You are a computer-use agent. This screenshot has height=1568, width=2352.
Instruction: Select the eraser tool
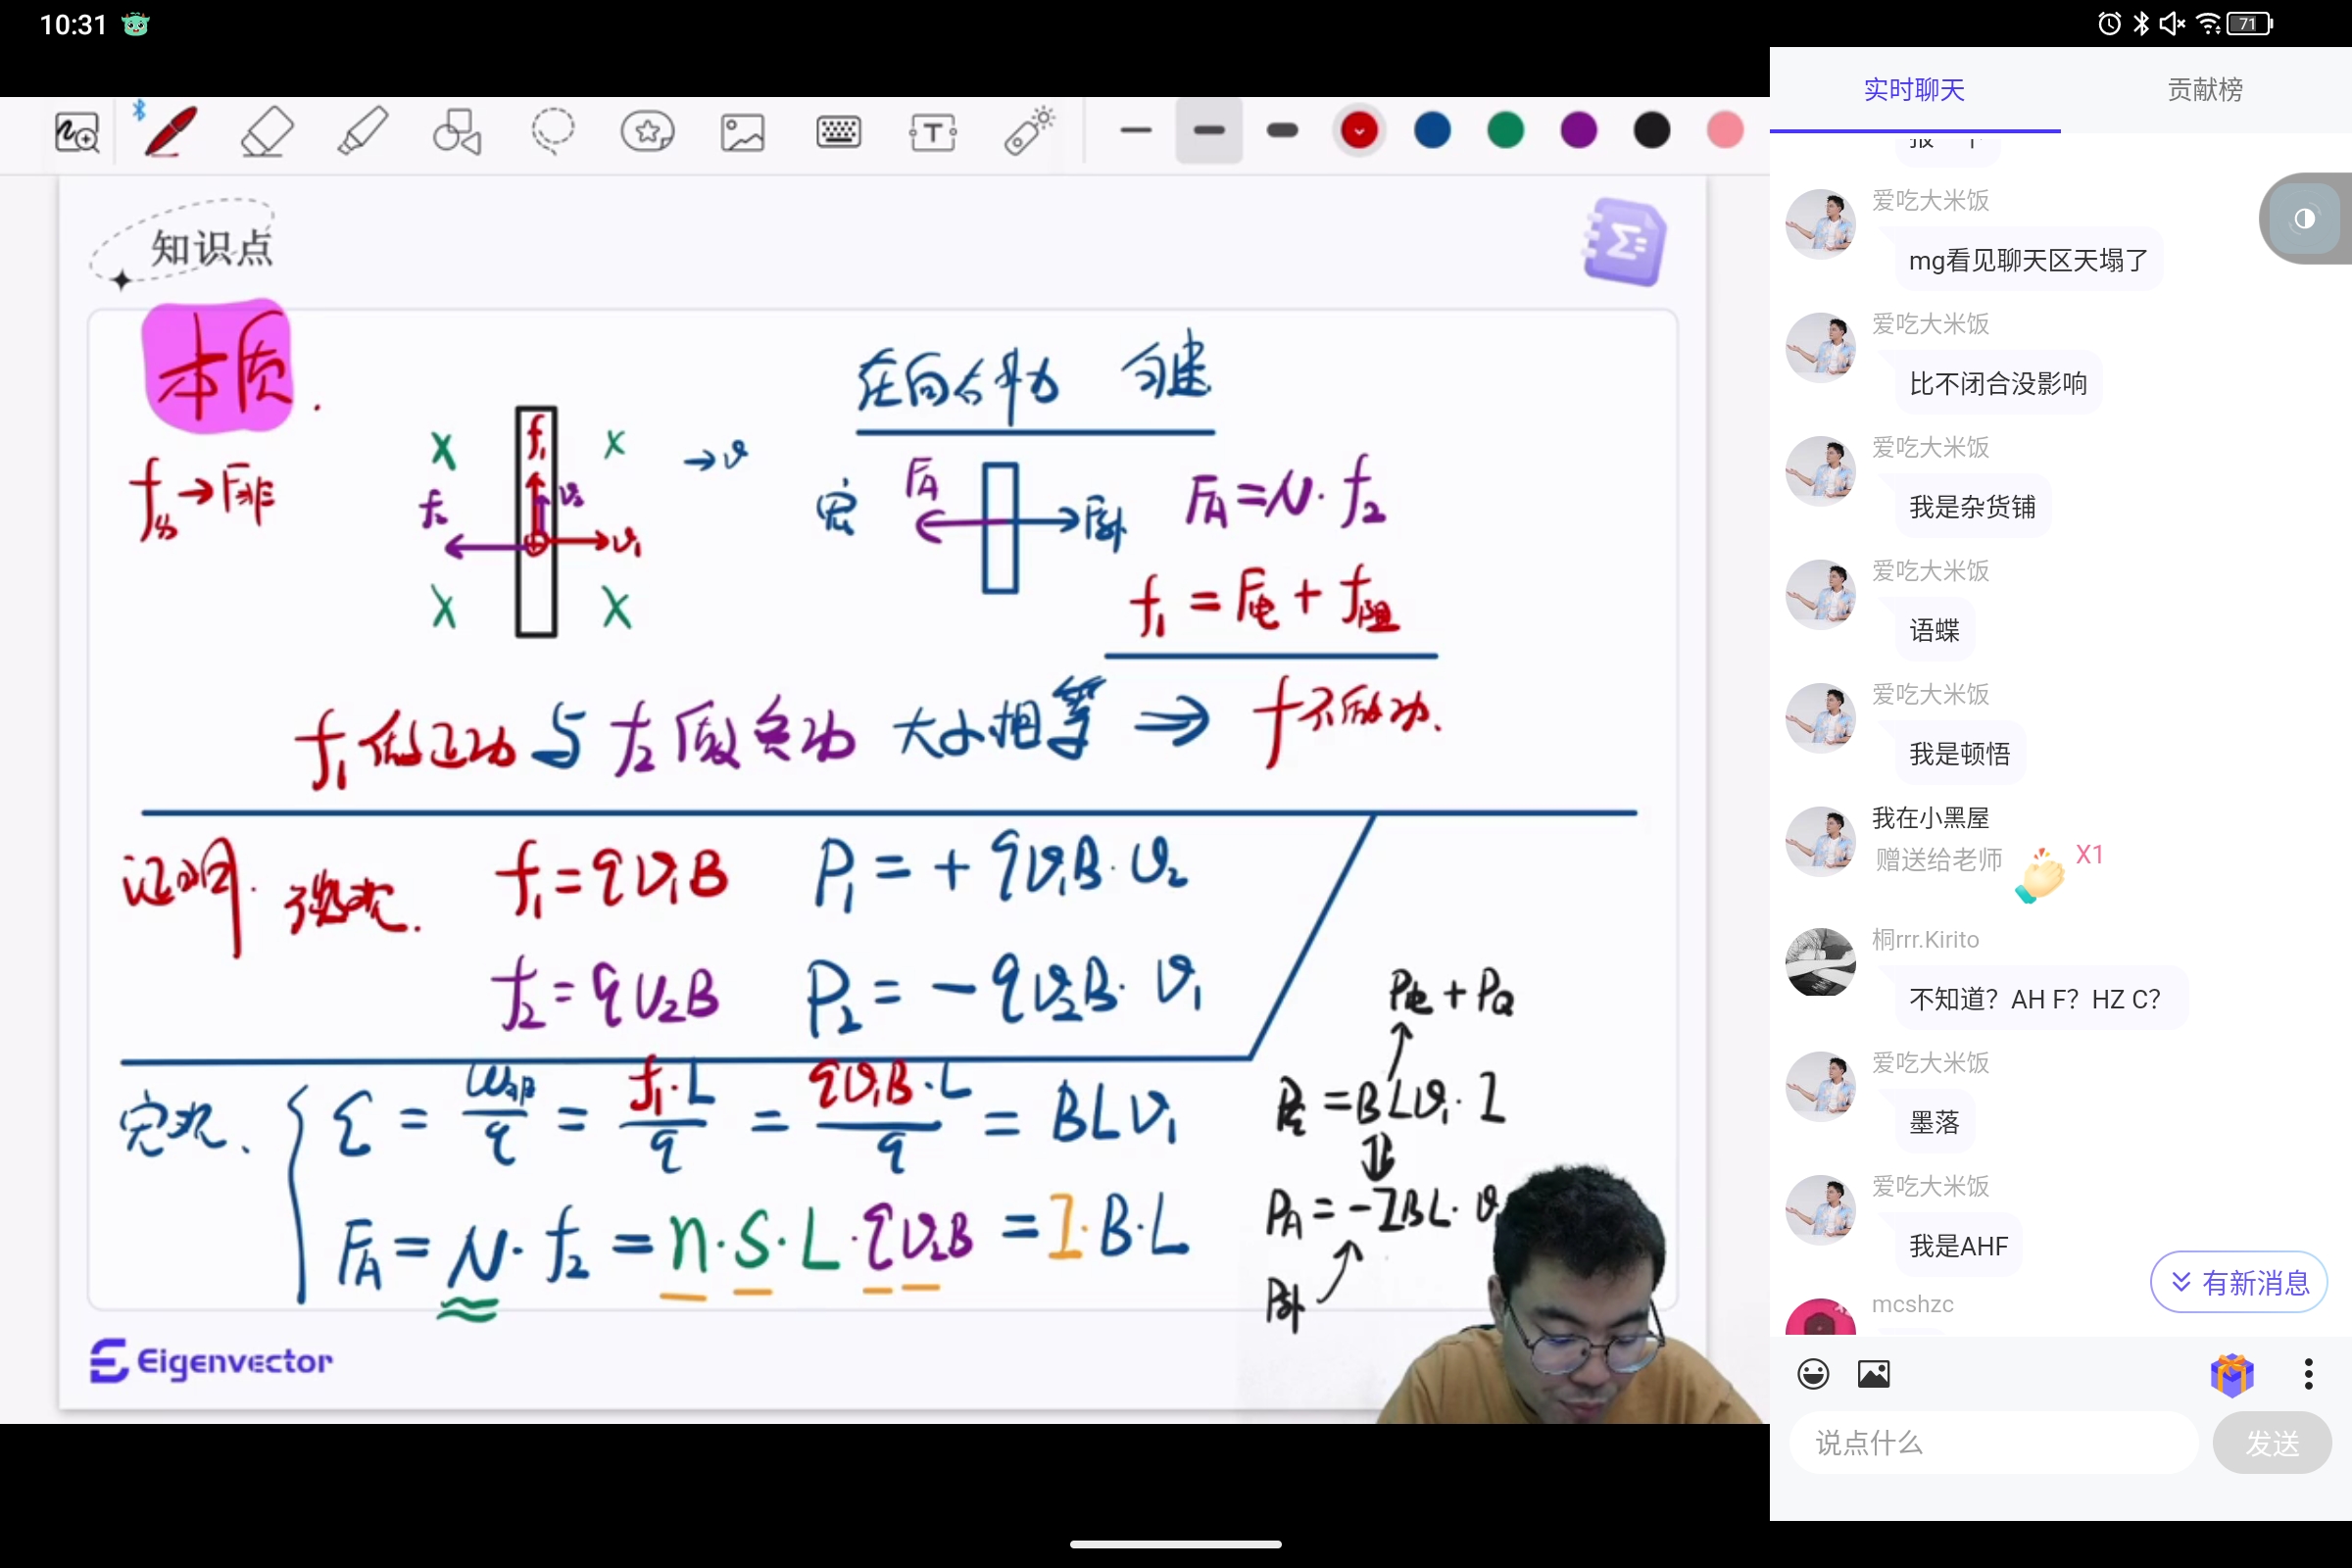tap(266, 131)
